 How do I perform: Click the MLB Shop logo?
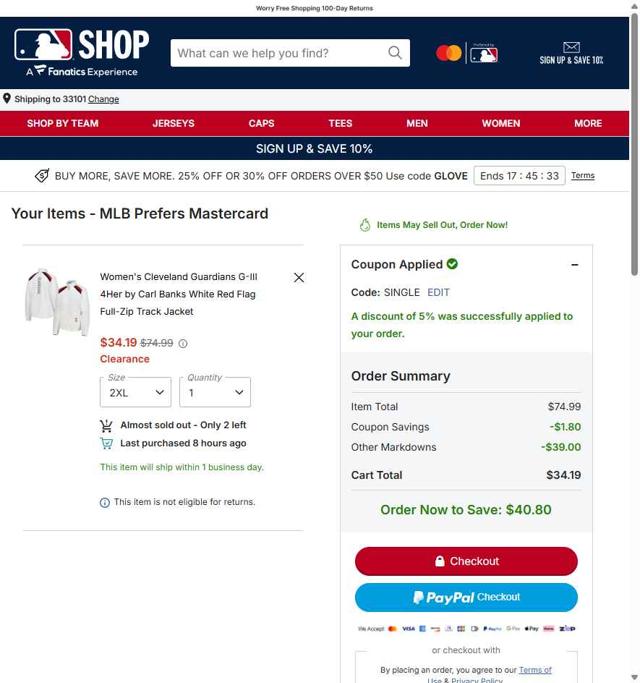(81, 53)
